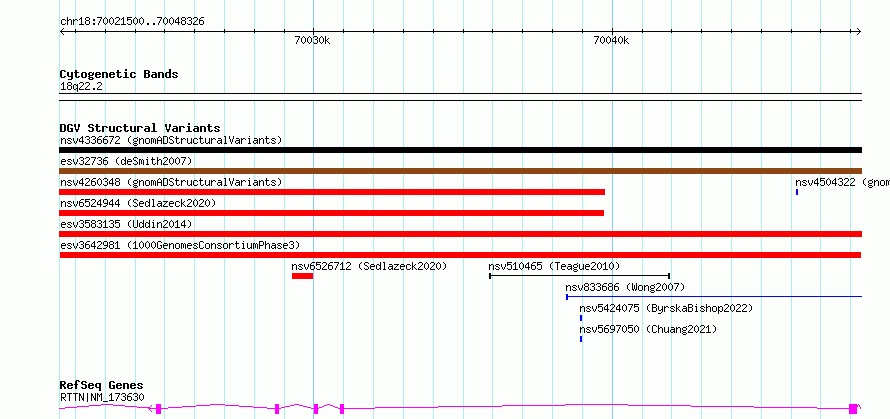Click the nsv4260348 (gnomADStructuralVariants) label
The image size is (890, 419).
171,182
